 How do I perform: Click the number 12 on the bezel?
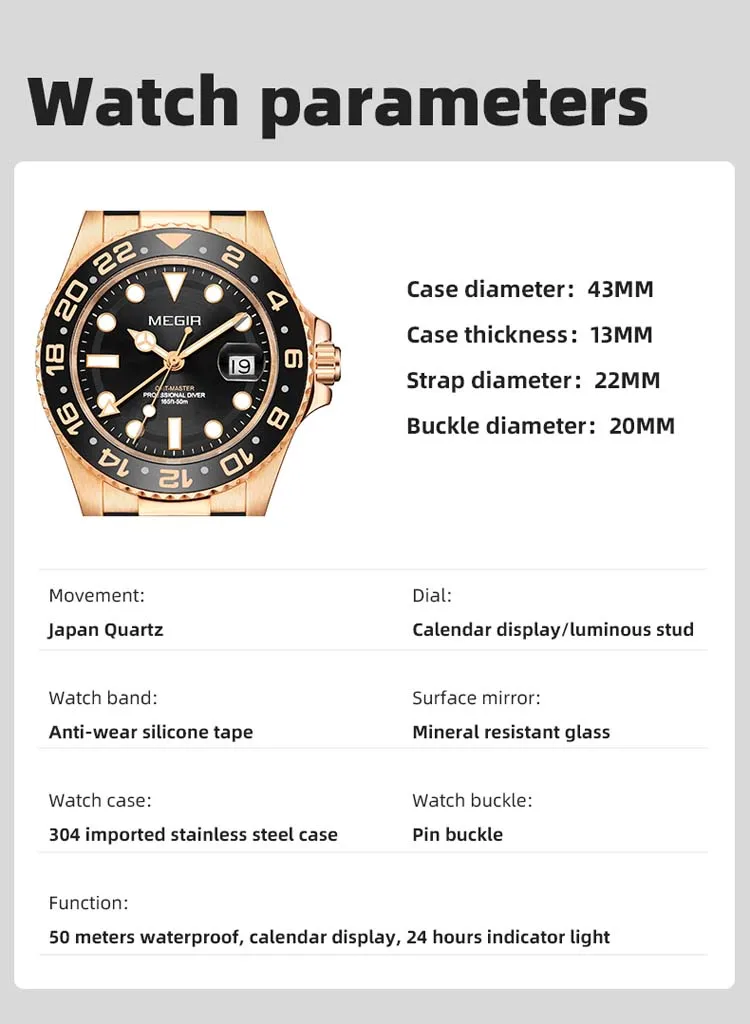click(x=175, y=479)
